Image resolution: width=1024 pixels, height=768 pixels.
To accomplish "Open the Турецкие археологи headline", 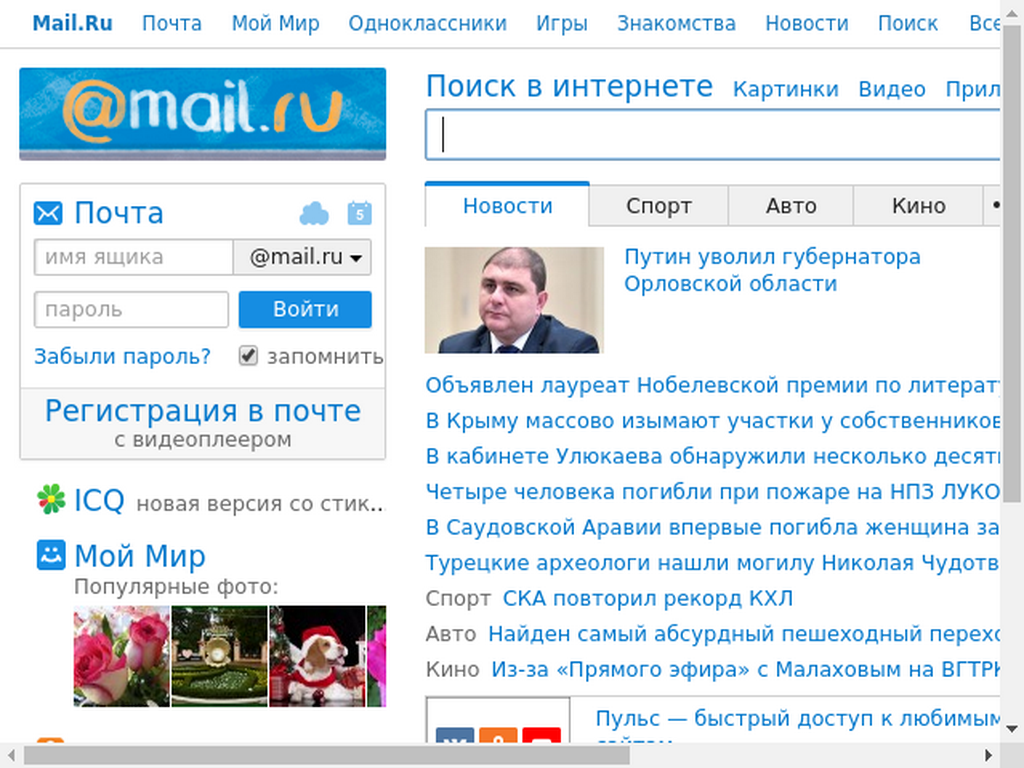I will [x=712, y=562].
